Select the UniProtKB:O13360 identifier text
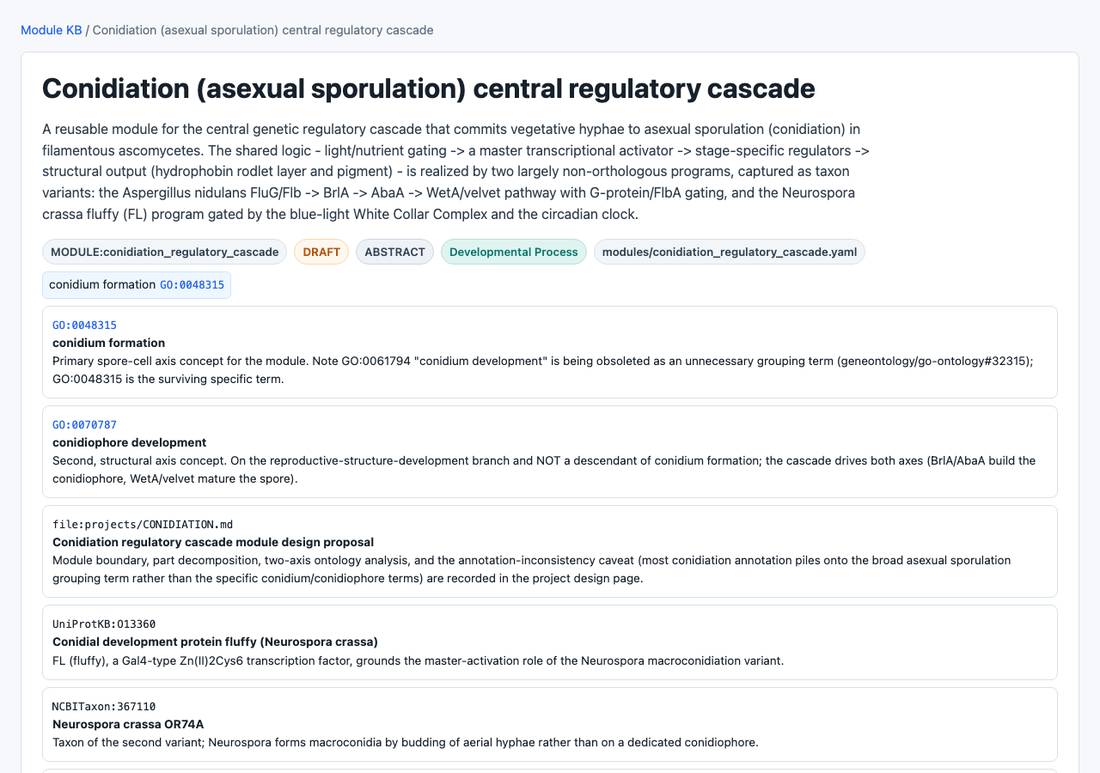This screenshot has width=1100, height=773. (104, 624)
